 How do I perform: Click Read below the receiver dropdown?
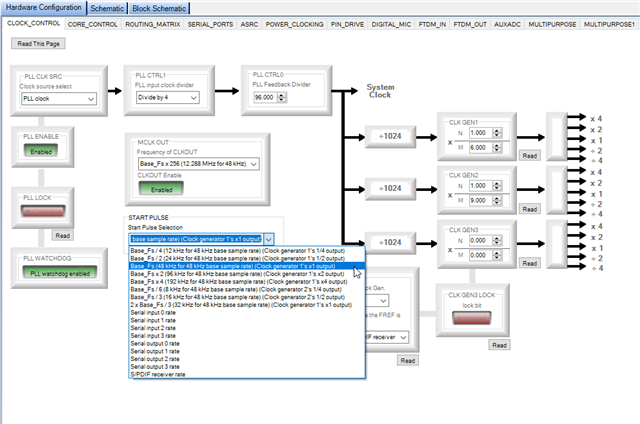[407, 361]
